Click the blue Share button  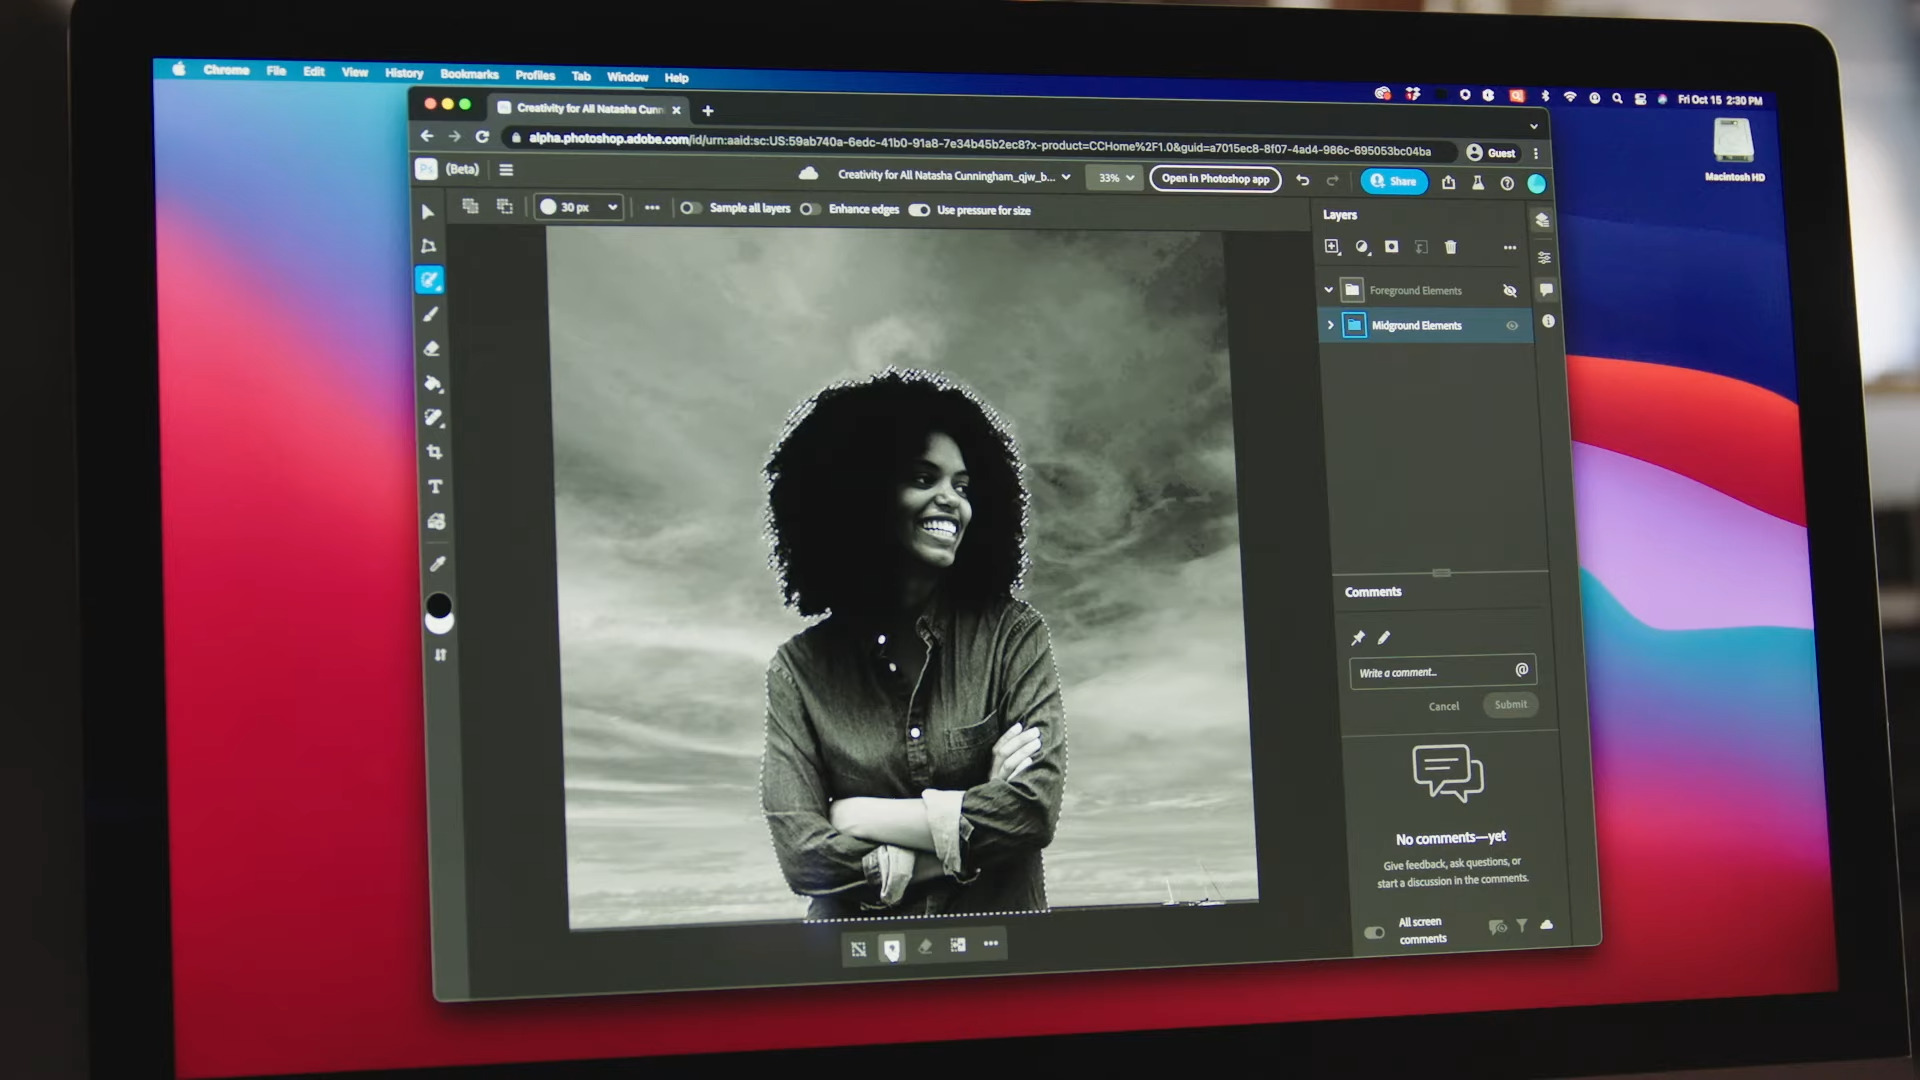click(x=1393, y=181)
